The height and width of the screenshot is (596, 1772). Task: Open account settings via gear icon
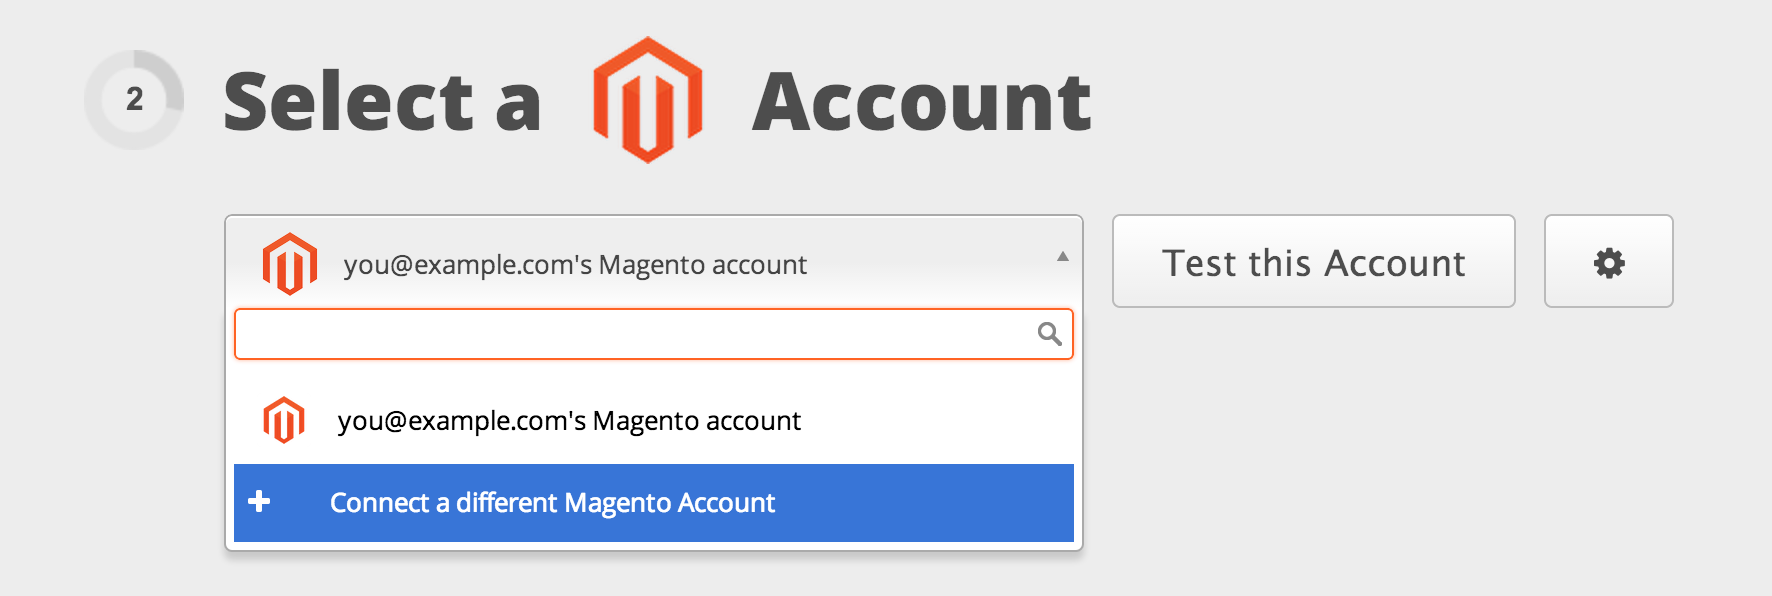tap(1609, 263)
